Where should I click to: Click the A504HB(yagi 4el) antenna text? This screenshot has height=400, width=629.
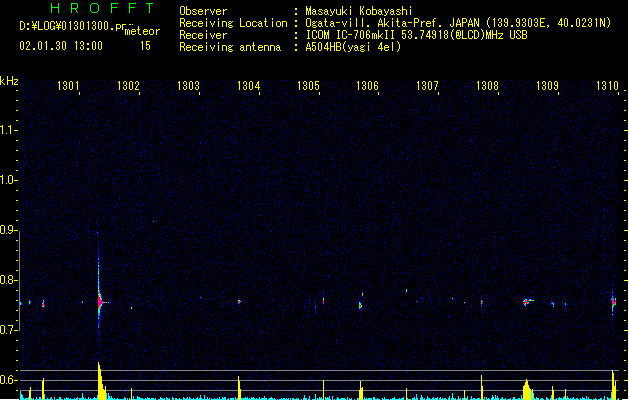tap(353, 47)
